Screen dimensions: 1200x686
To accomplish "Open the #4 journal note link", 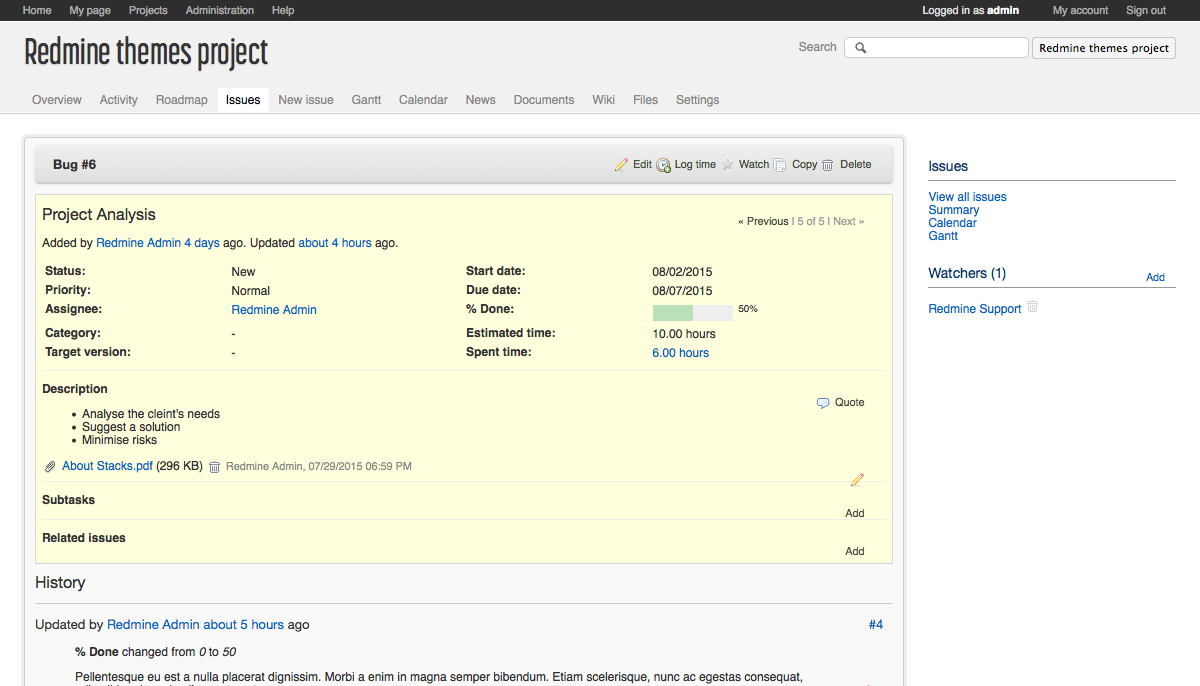I will tap(876, 625).
